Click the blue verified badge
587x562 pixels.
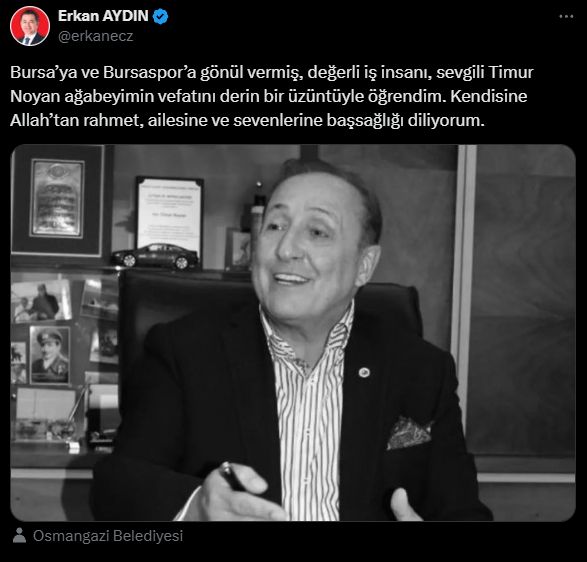pos(161,17)
